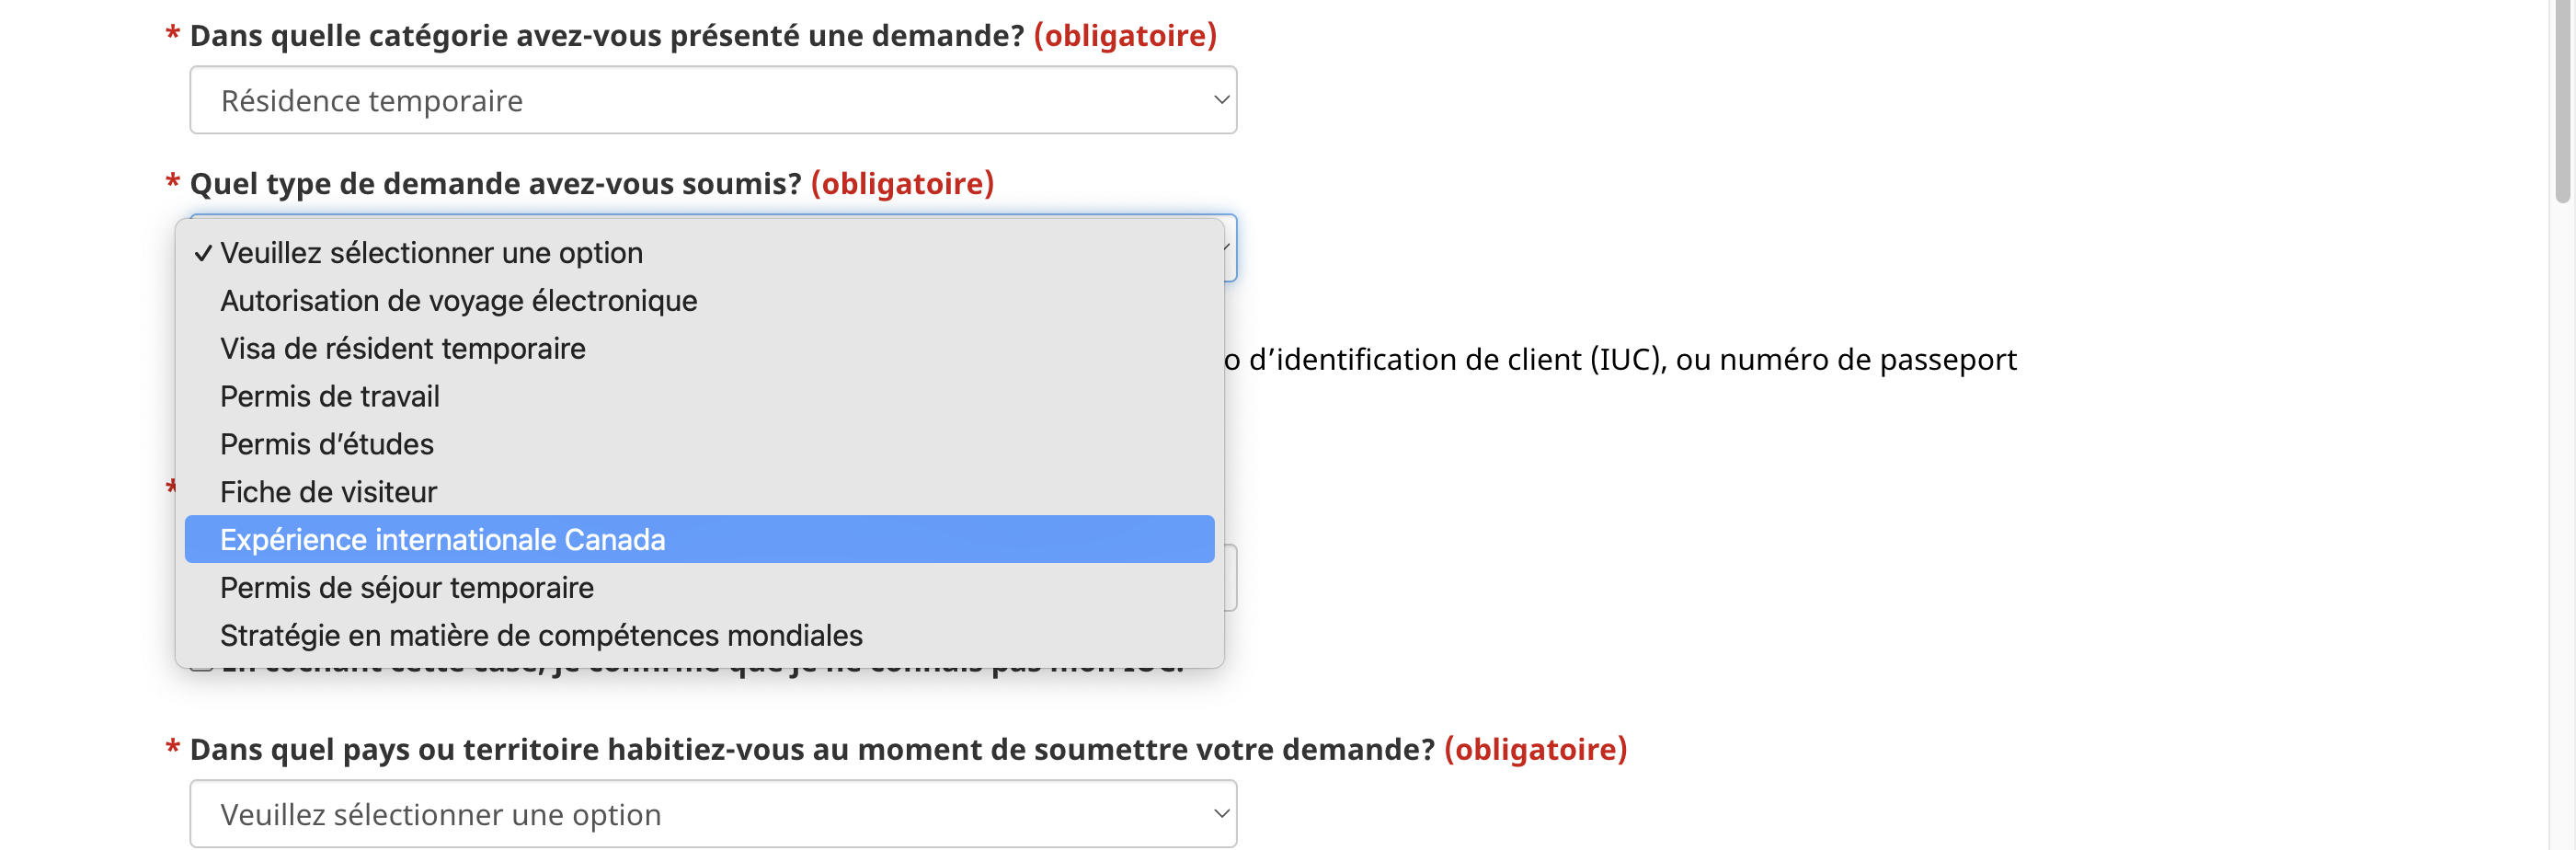Click the page's vertical scrollbar thumb
2576x850 pixels.
tap(2561, 100)
